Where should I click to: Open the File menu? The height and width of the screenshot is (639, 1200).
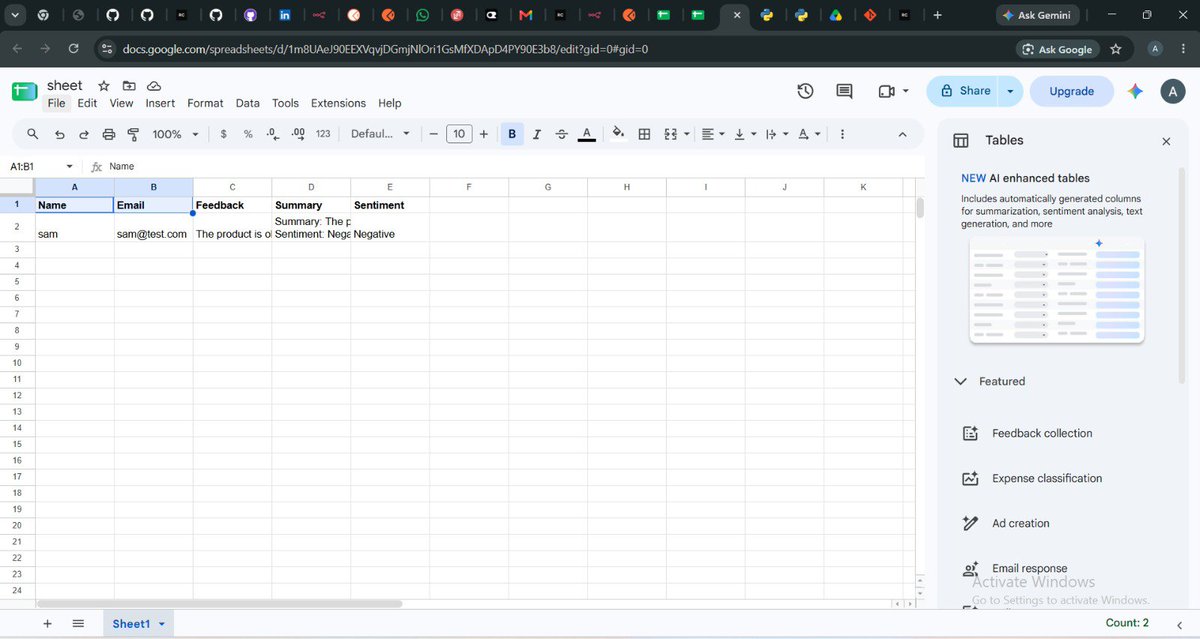click(x=56, y=103)
